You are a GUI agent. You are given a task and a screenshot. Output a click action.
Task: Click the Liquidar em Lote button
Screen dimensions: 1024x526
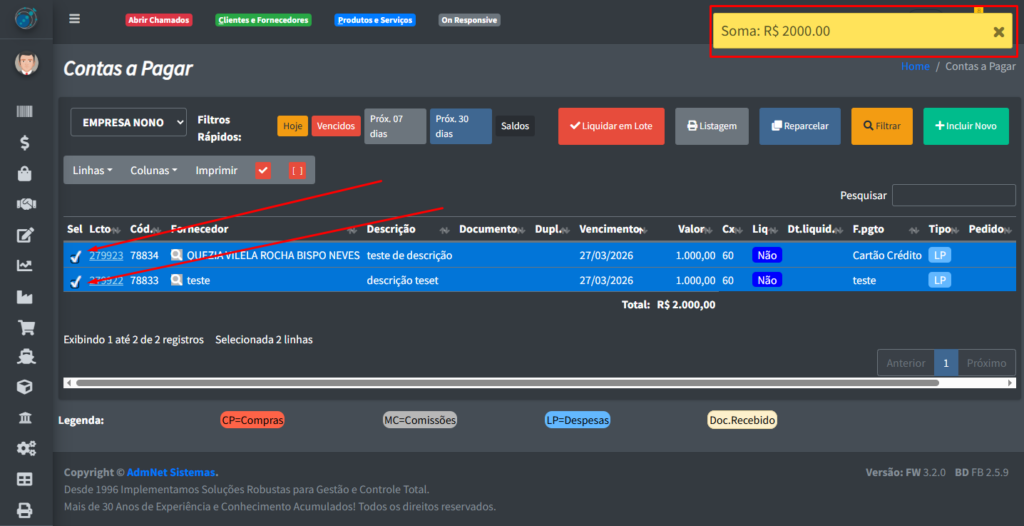(610, 126)
